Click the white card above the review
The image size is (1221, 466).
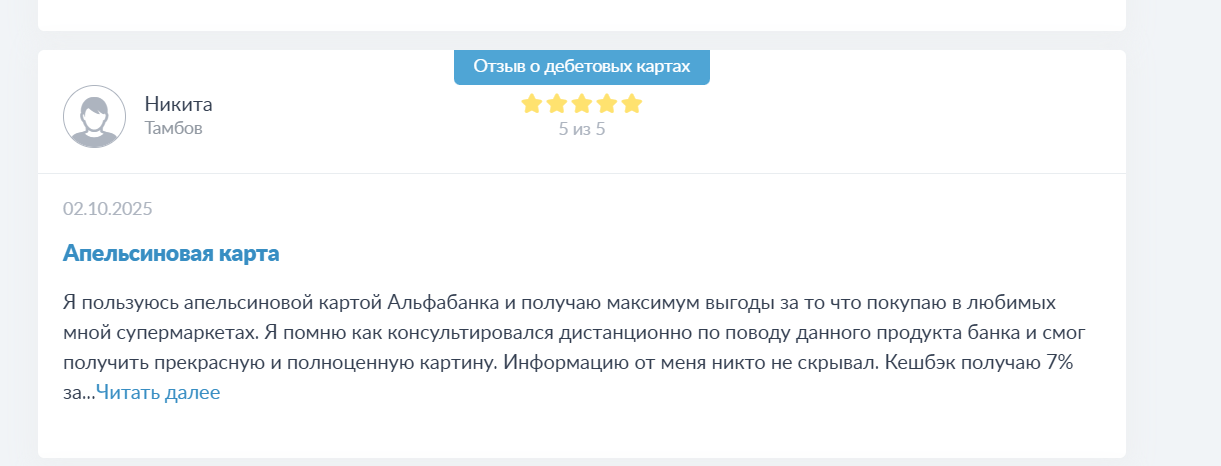click(x=581, y=14)
